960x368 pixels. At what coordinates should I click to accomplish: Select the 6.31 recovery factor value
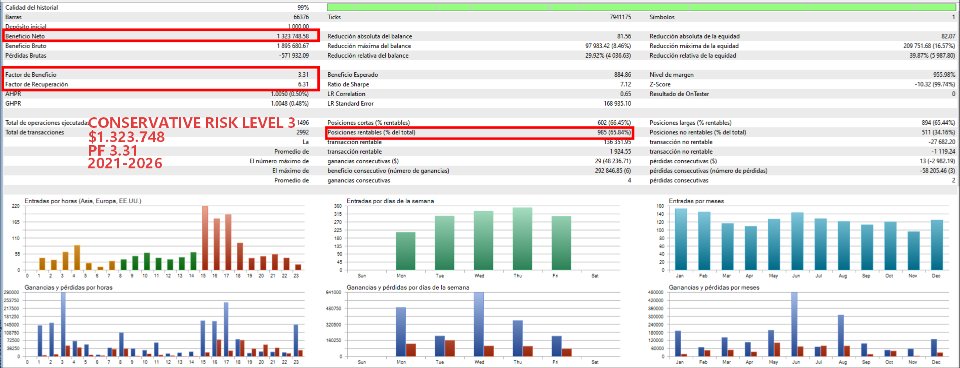tap(303, 84)
